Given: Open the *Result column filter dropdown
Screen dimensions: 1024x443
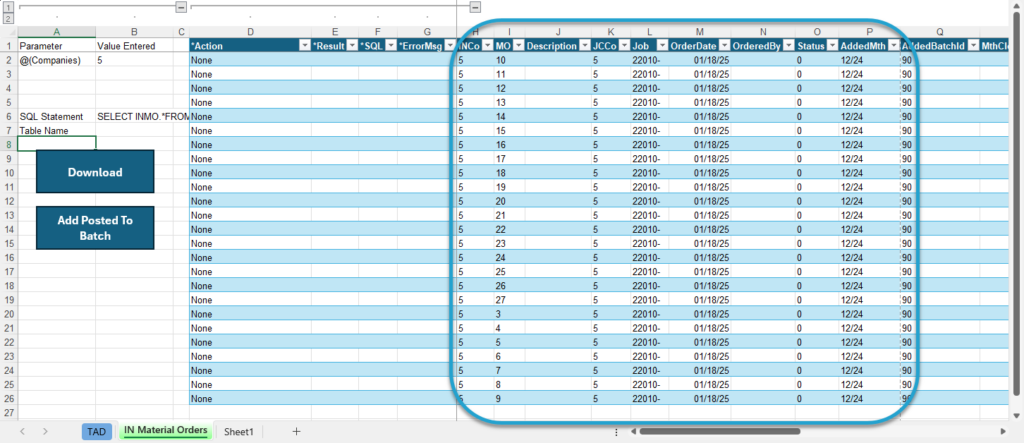Looking at the screenshot, I should [x=351, y=46].
